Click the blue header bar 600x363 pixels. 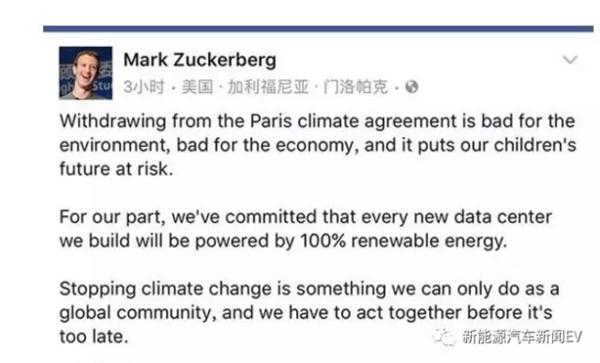click(x=318, y=29)
